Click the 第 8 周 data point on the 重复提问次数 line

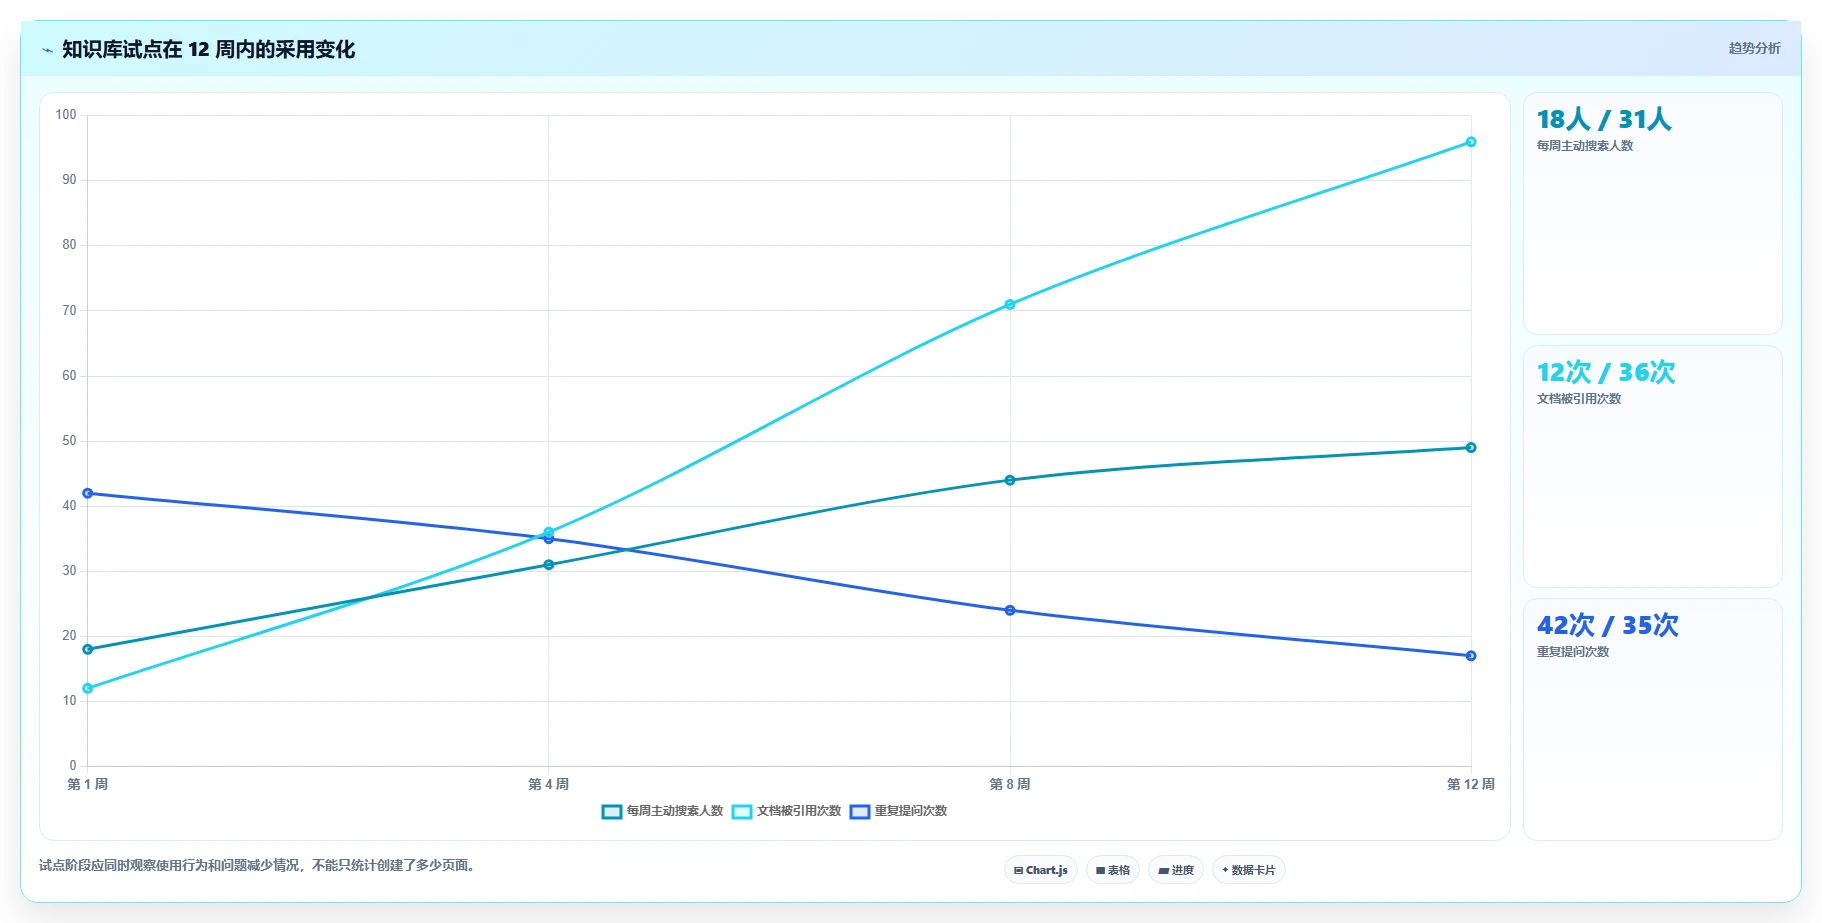1010,610
